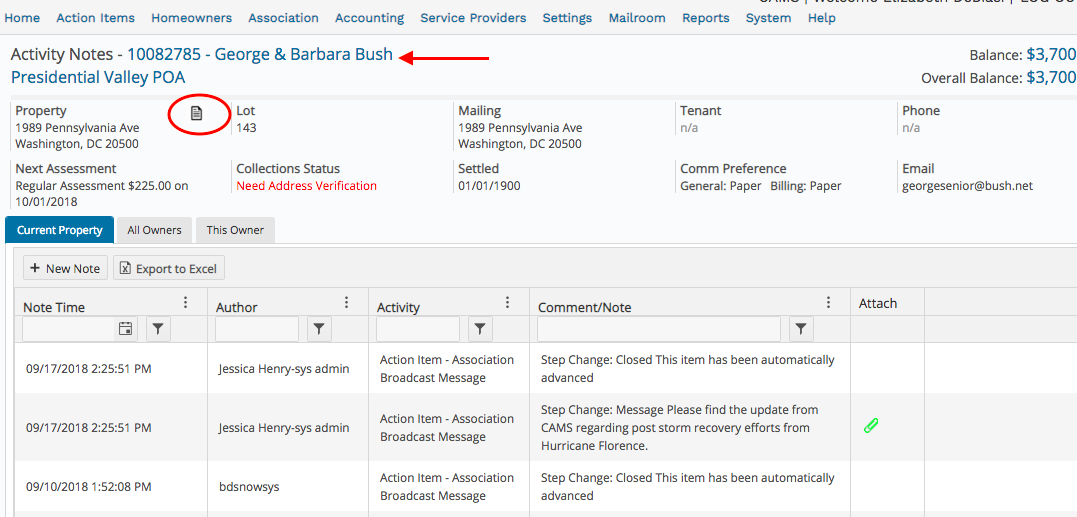Sort by the Author column header
This screenshot has height=517, width=1077.
pos(237,308)
